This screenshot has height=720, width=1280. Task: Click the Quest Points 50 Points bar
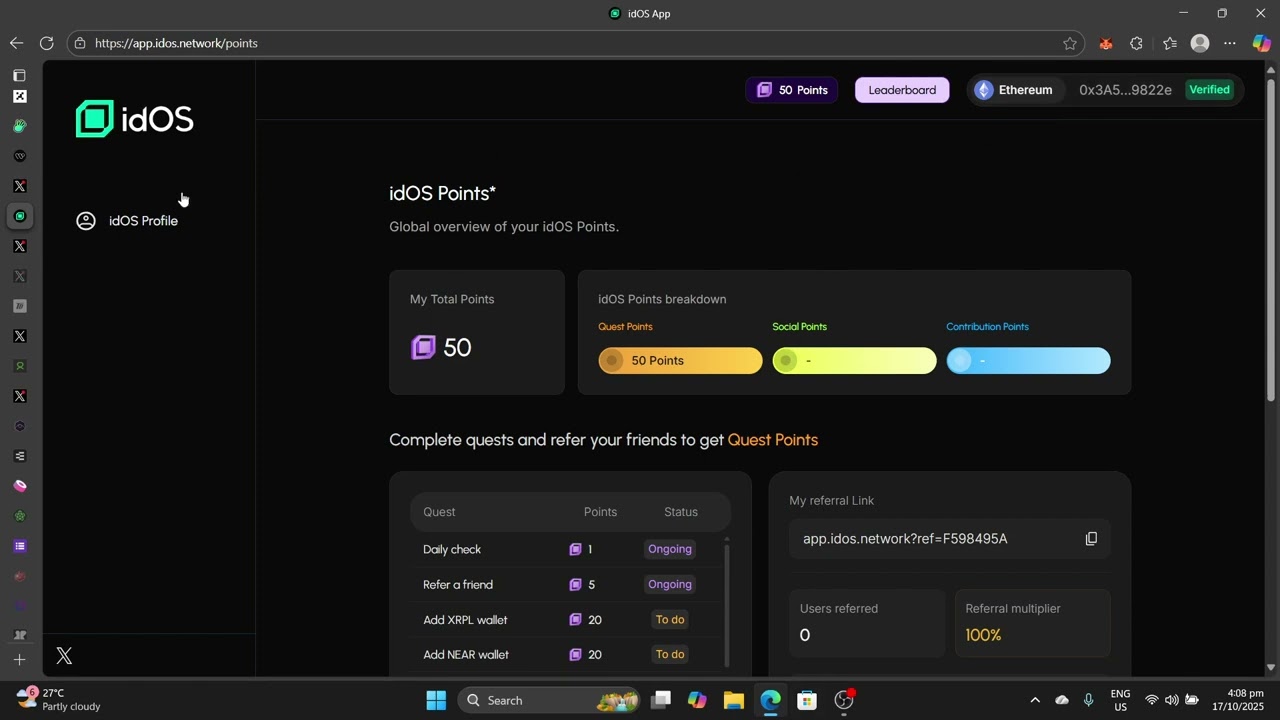click(x=680, y=361)
